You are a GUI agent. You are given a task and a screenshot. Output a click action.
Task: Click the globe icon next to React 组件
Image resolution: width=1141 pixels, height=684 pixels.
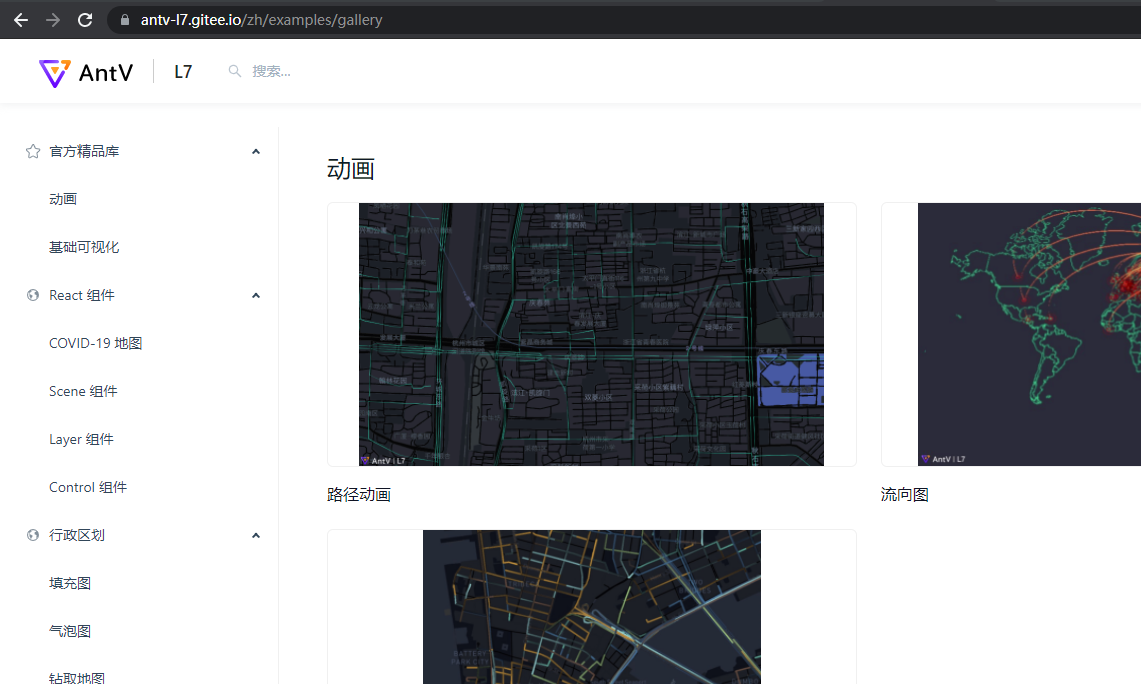32,295
